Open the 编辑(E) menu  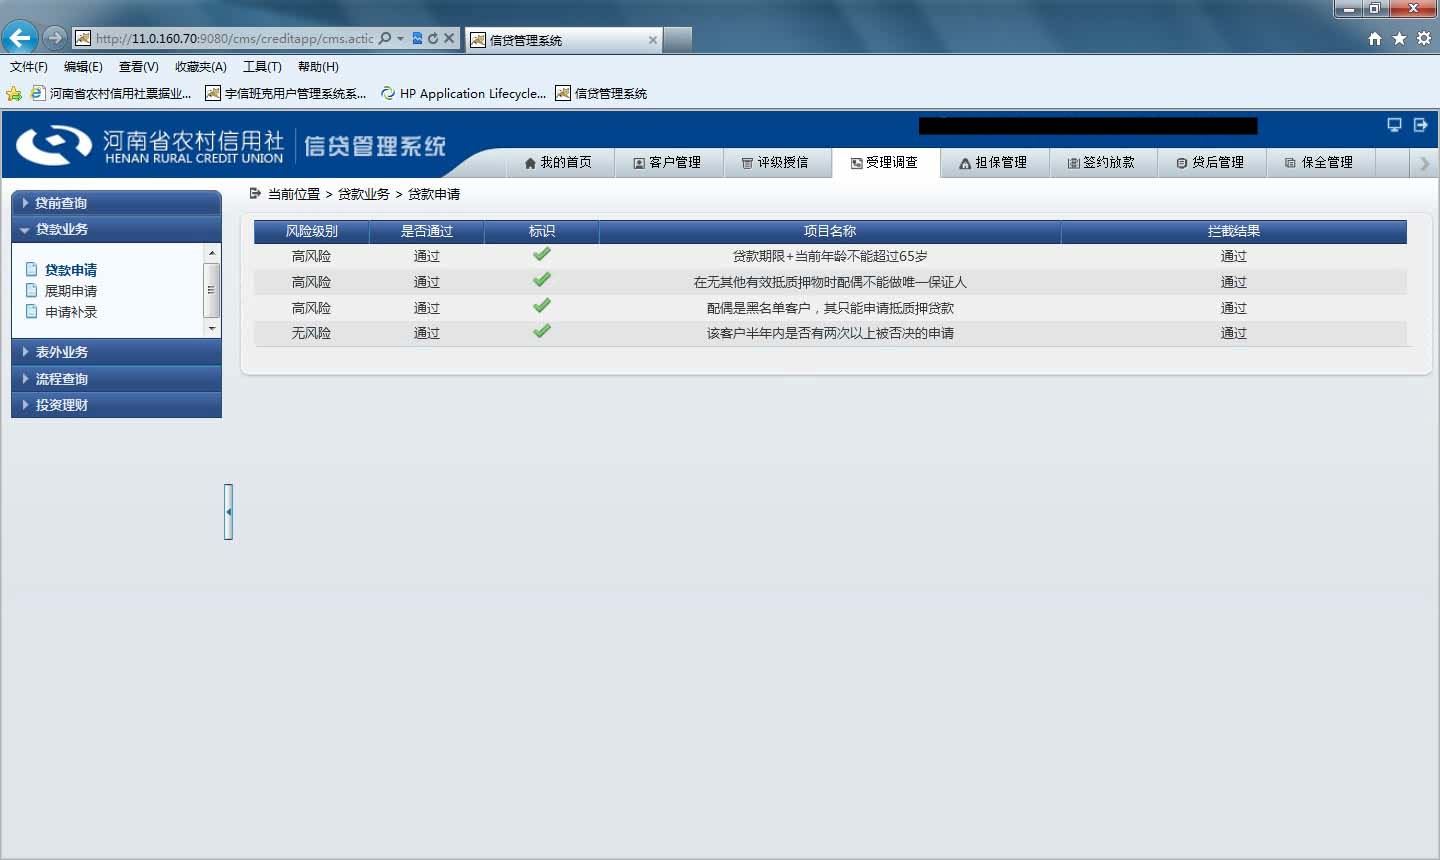click(83, 67)
